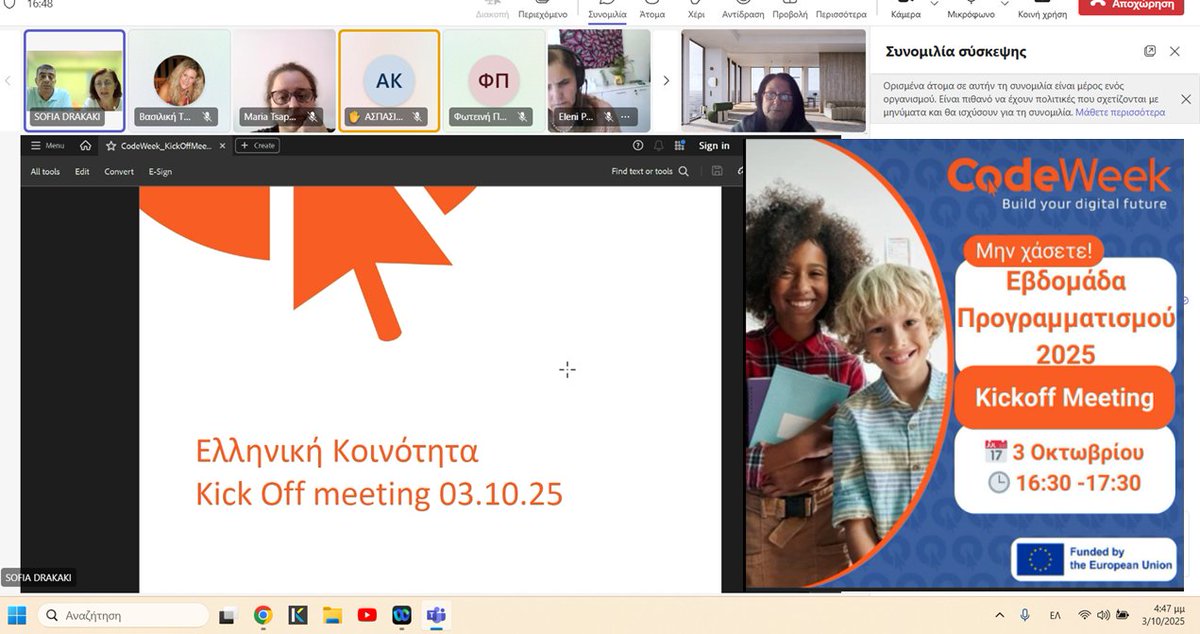Go to Acrobat Home icon
Image resolution: width=1200 pixels, height=634 pixels.
(86, 145)
